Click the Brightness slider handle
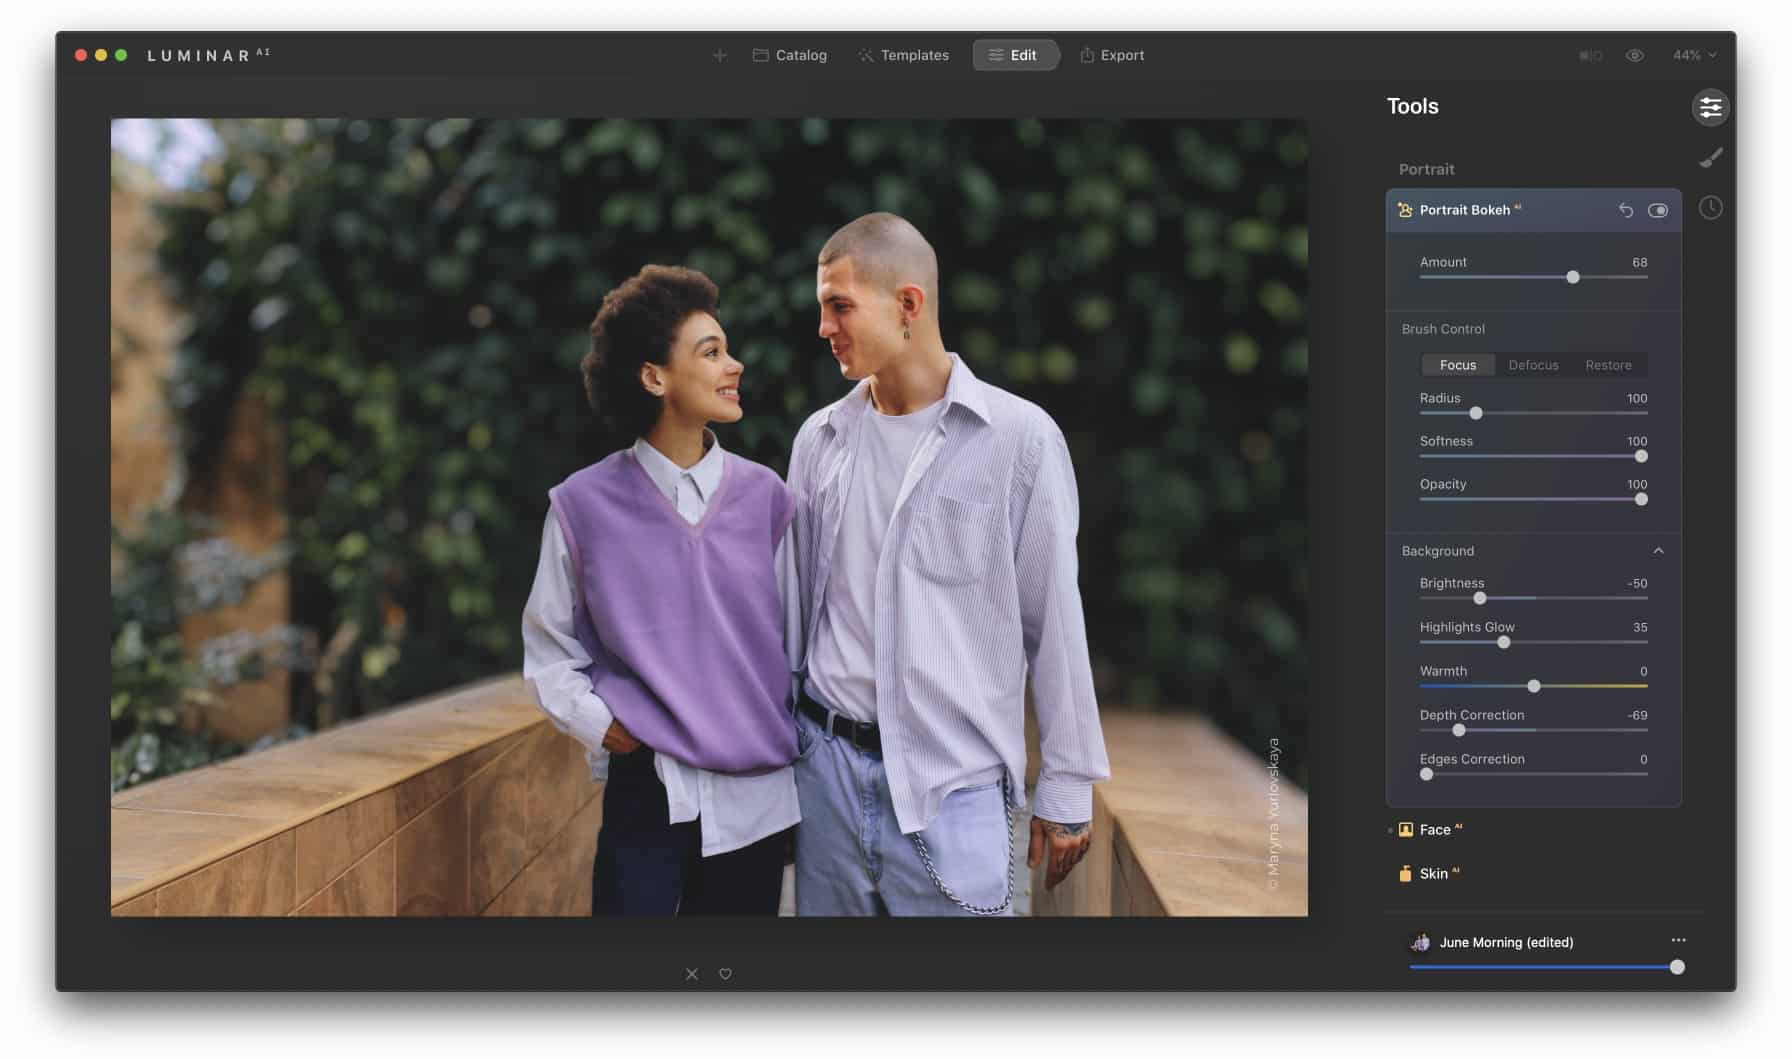1792x1059 pixels. [1480, 598]
